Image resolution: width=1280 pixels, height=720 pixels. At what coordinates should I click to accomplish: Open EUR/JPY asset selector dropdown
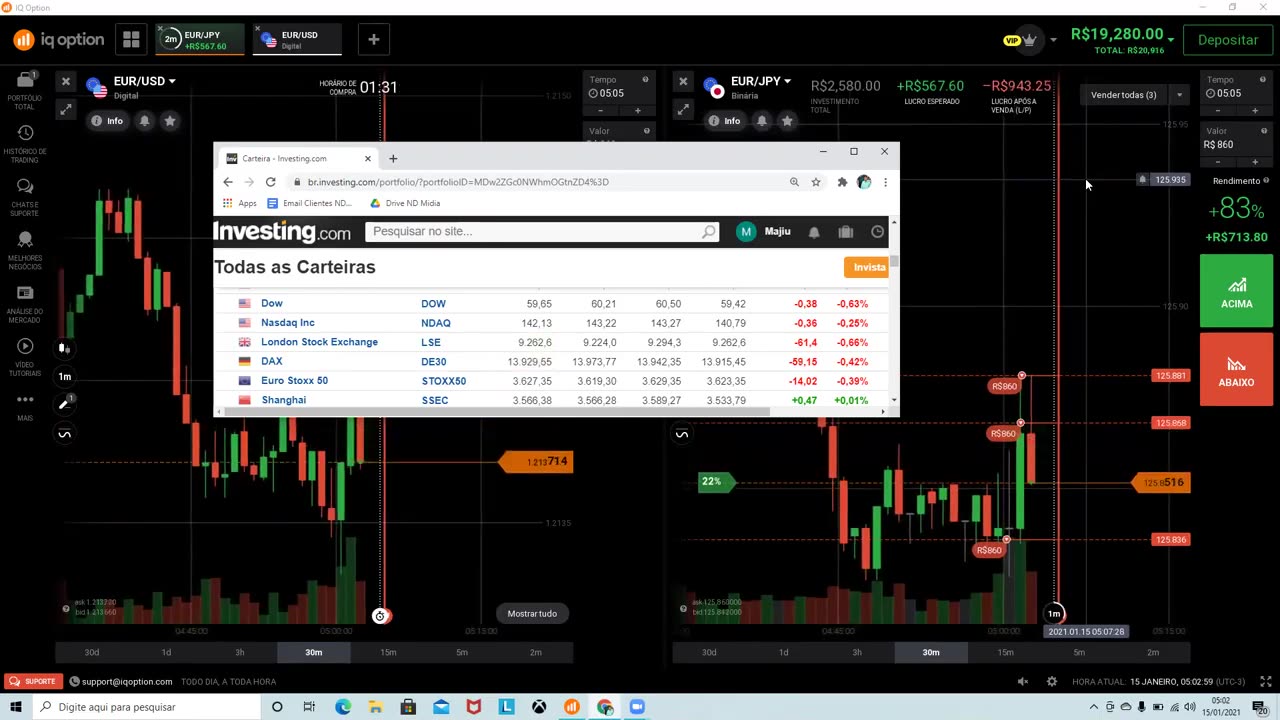[761, 81]
